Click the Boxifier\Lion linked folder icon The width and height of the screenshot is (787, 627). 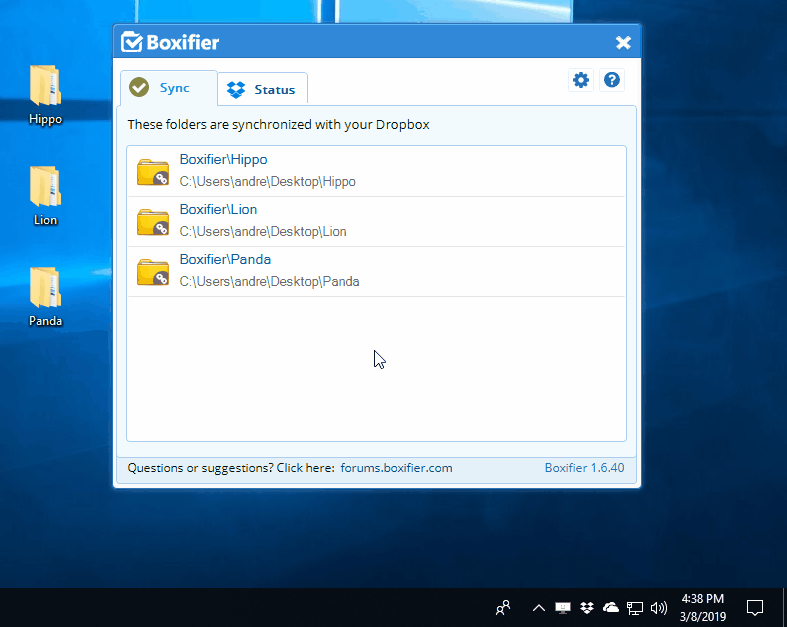tap(153, 221)
